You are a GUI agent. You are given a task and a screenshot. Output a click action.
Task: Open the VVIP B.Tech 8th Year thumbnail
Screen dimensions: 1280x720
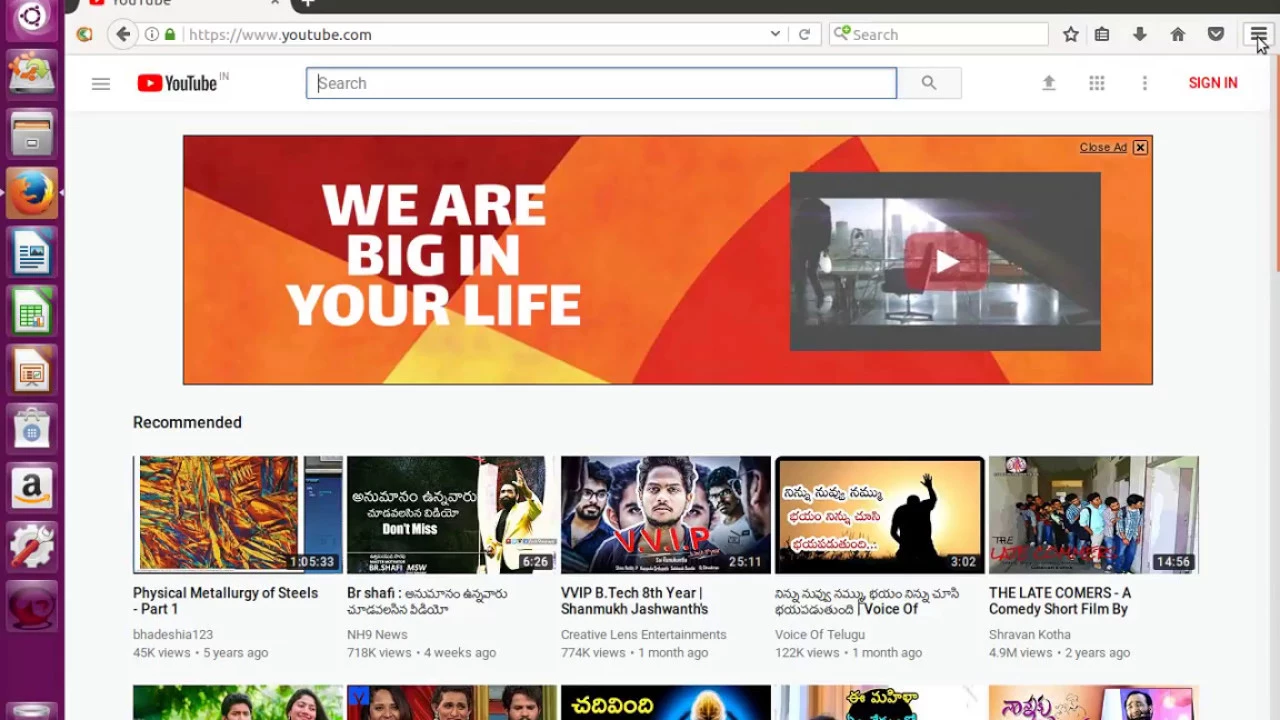[x=666, y=515]
